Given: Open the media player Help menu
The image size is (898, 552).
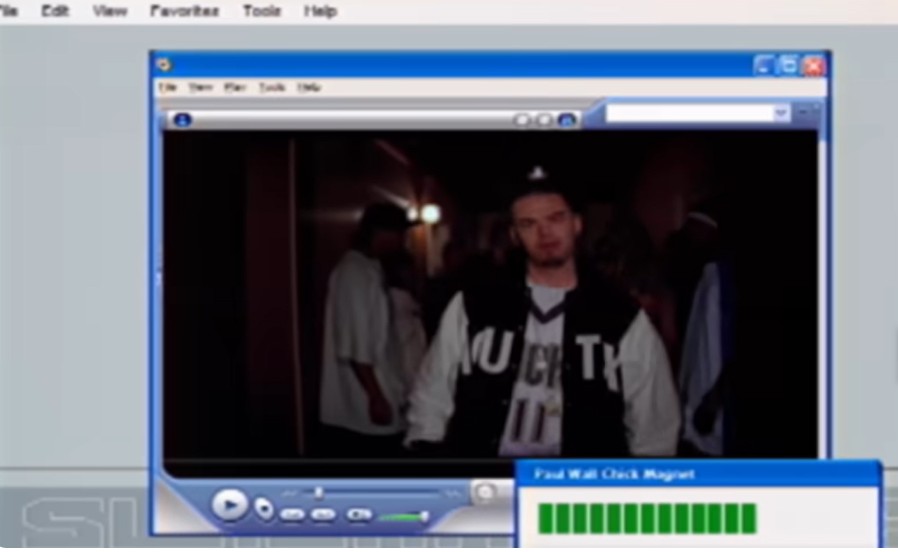Looking at the screenshot, I should coord(309,87).
